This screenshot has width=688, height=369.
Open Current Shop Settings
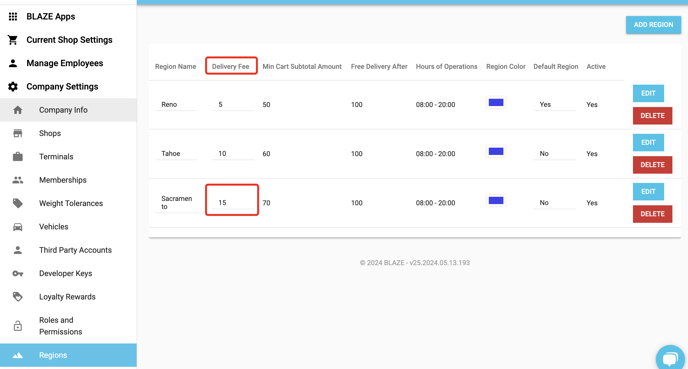68,40
